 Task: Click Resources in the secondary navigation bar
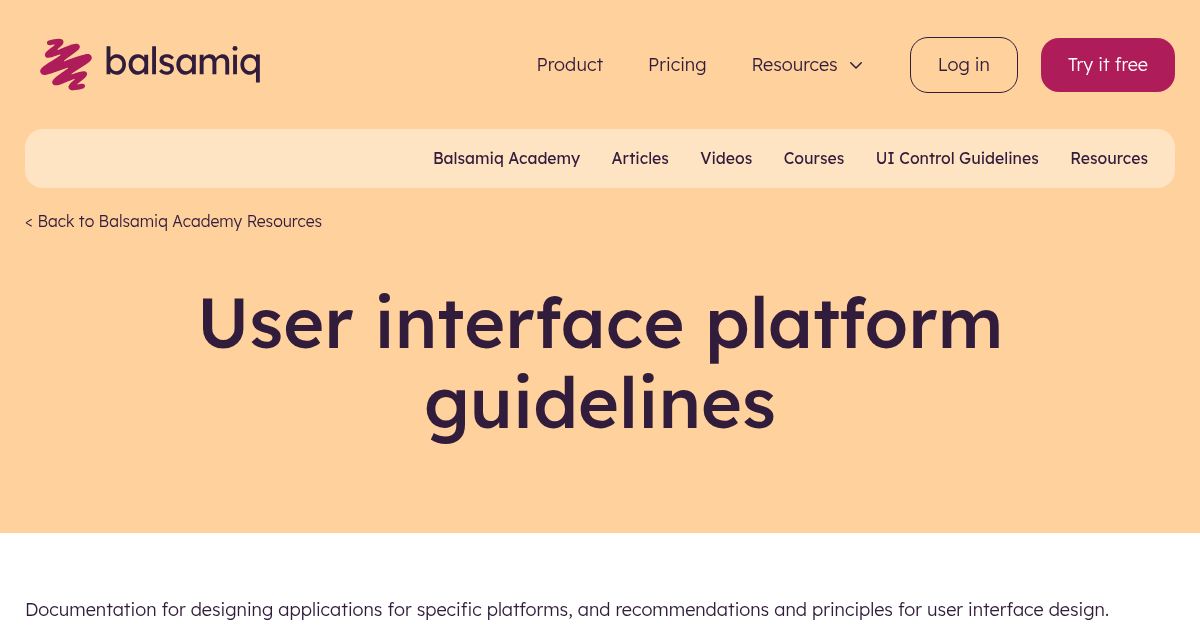tap(1109, 158)
